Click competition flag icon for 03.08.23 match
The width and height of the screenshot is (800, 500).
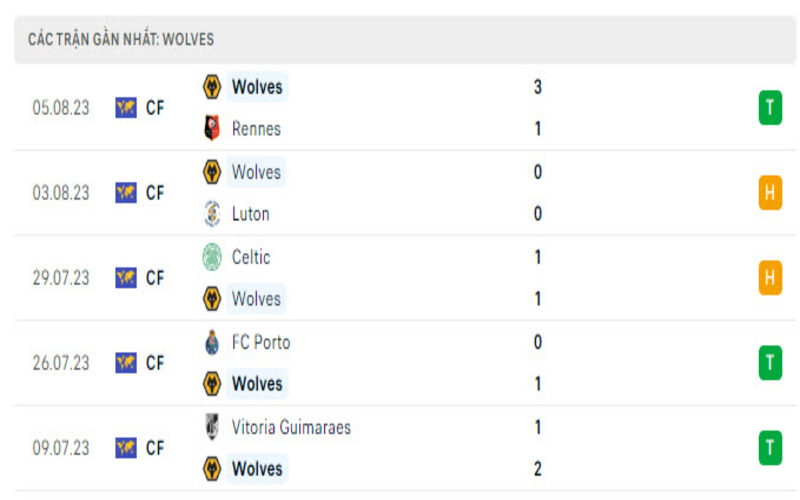tap(126, 193)
